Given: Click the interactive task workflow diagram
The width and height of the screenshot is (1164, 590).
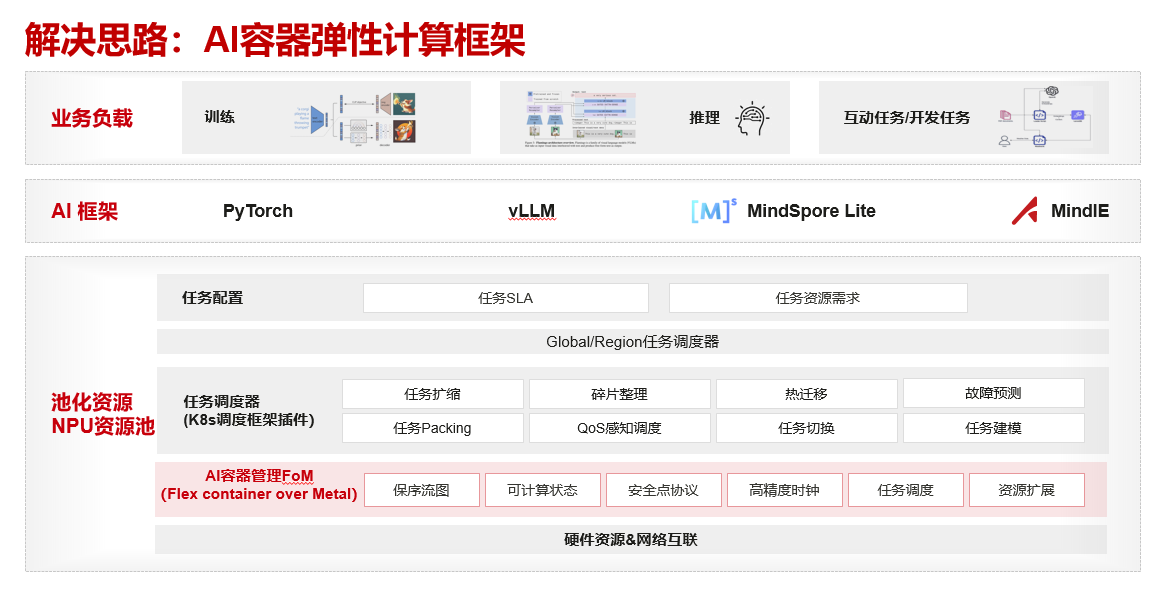Looking at the screenshot, I should tap(1042, 118).
